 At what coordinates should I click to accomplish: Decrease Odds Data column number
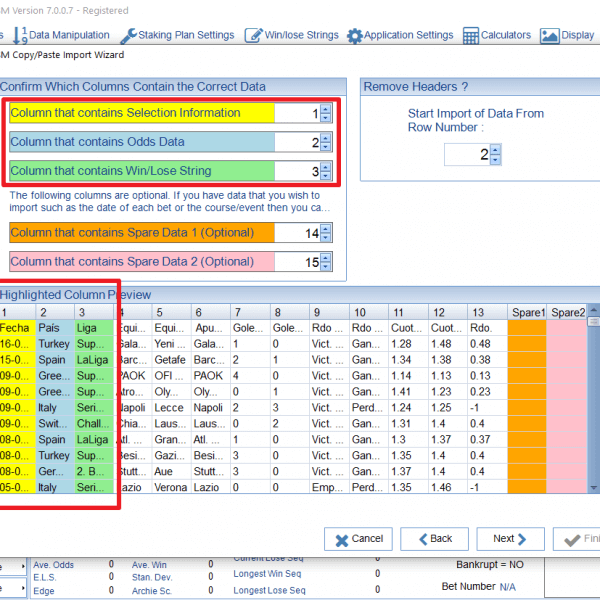pyautogui.click(x=326, y=147)
